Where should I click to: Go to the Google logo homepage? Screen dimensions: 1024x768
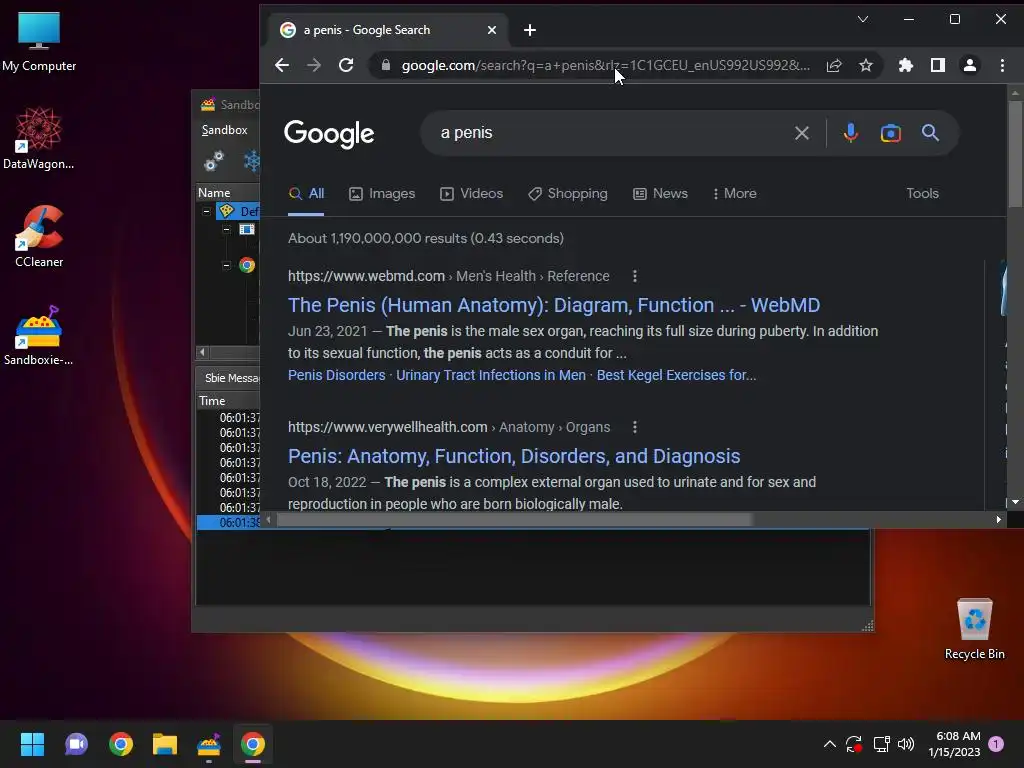(329, 134)
